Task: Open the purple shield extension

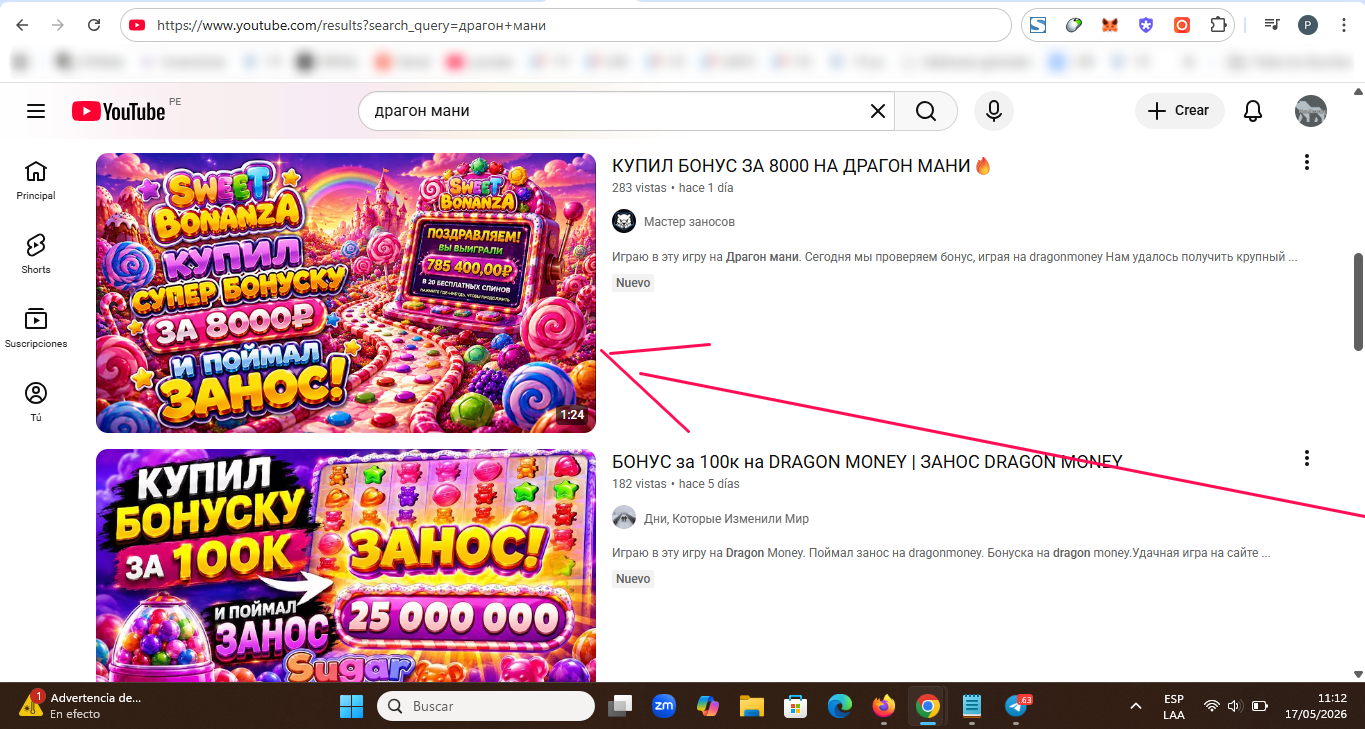Action: coord(1146,25)
